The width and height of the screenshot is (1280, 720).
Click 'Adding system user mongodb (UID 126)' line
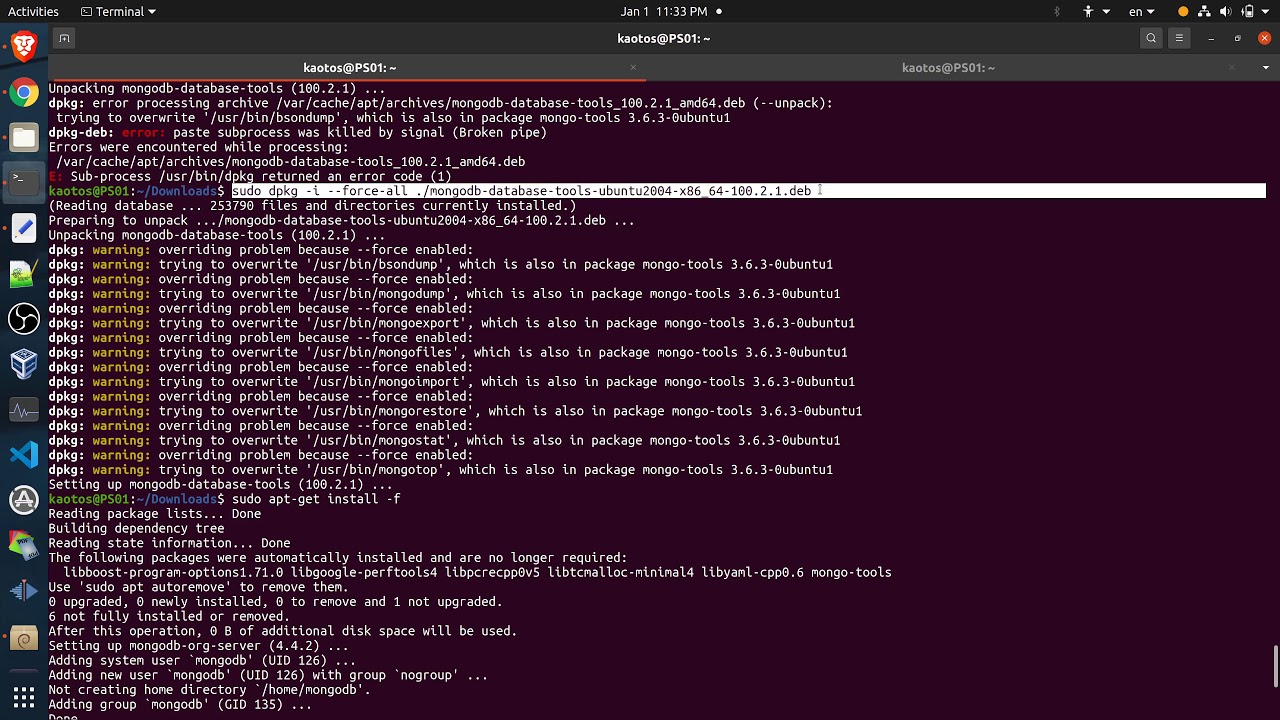pyautogui.click(x=202, y=661)
